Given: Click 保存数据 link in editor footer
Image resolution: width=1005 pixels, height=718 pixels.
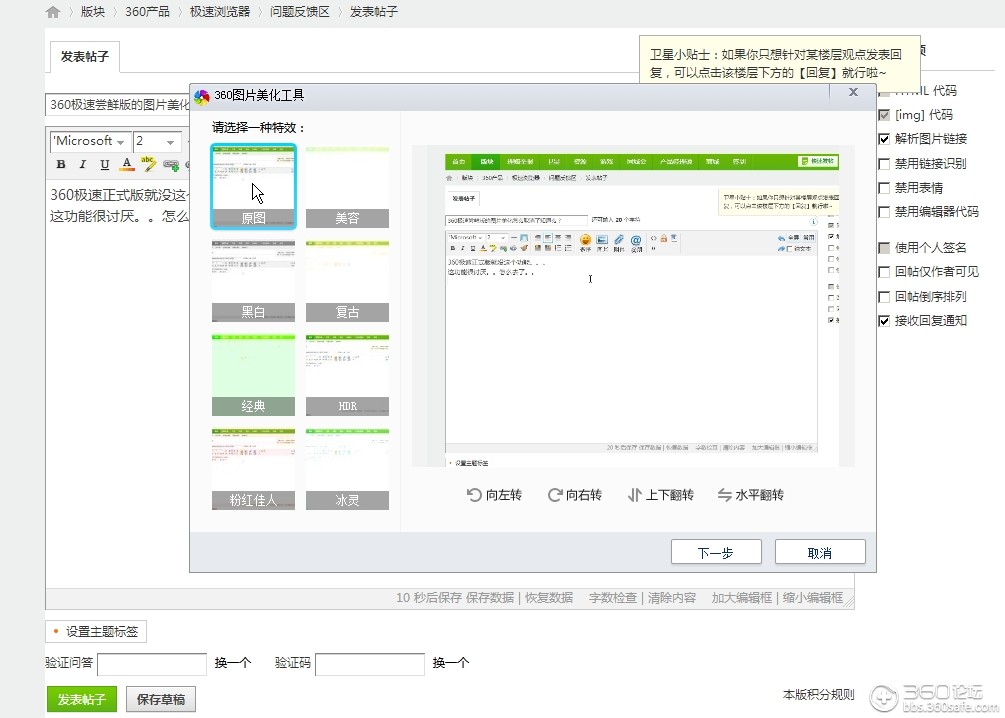Looking at the screenshot, I should tap(490, 597).
